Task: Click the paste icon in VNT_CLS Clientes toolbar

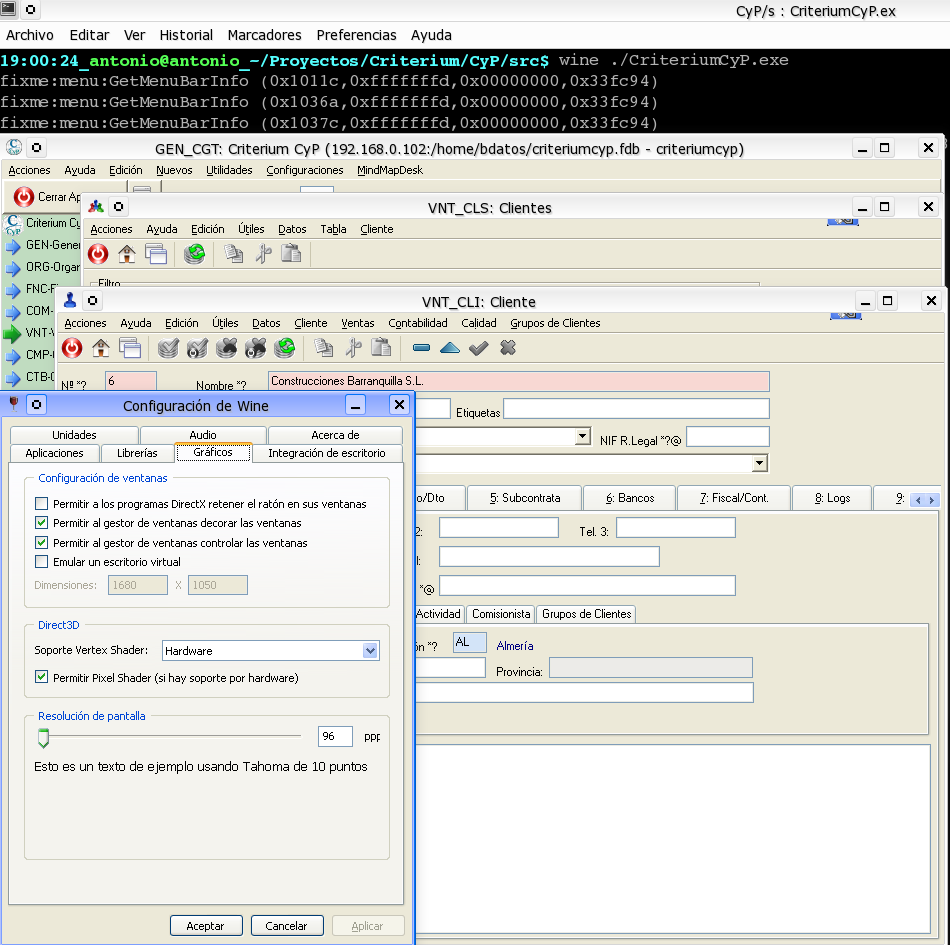Action: [291, 254]
